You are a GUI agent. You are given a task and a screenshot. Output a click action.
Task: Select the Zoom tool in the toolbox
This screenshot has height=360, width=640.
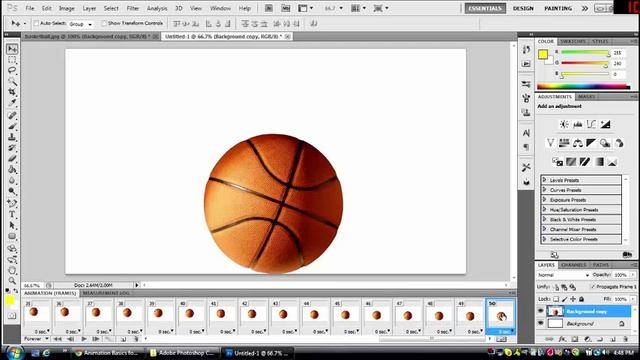12,281
